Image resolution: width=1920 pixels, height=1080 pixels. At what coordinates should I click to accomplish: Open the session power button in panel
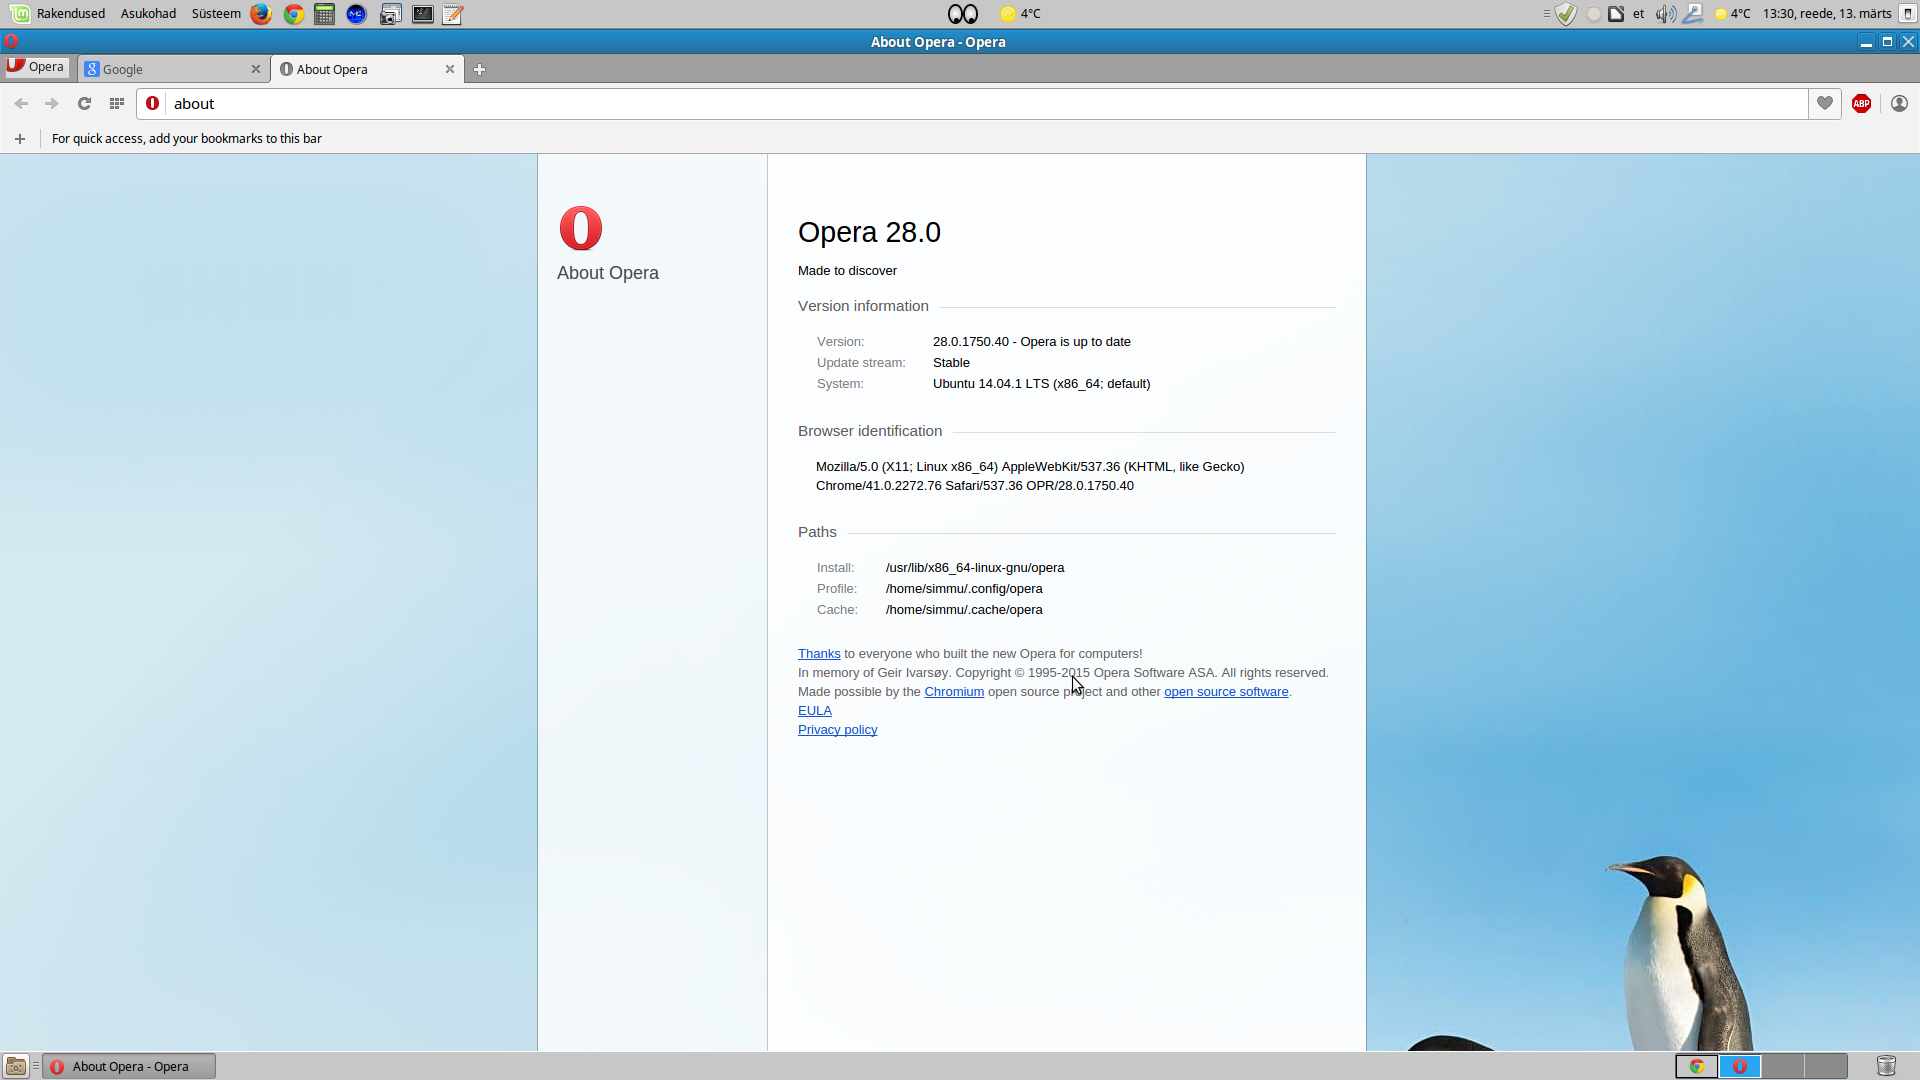(1907, 14)
